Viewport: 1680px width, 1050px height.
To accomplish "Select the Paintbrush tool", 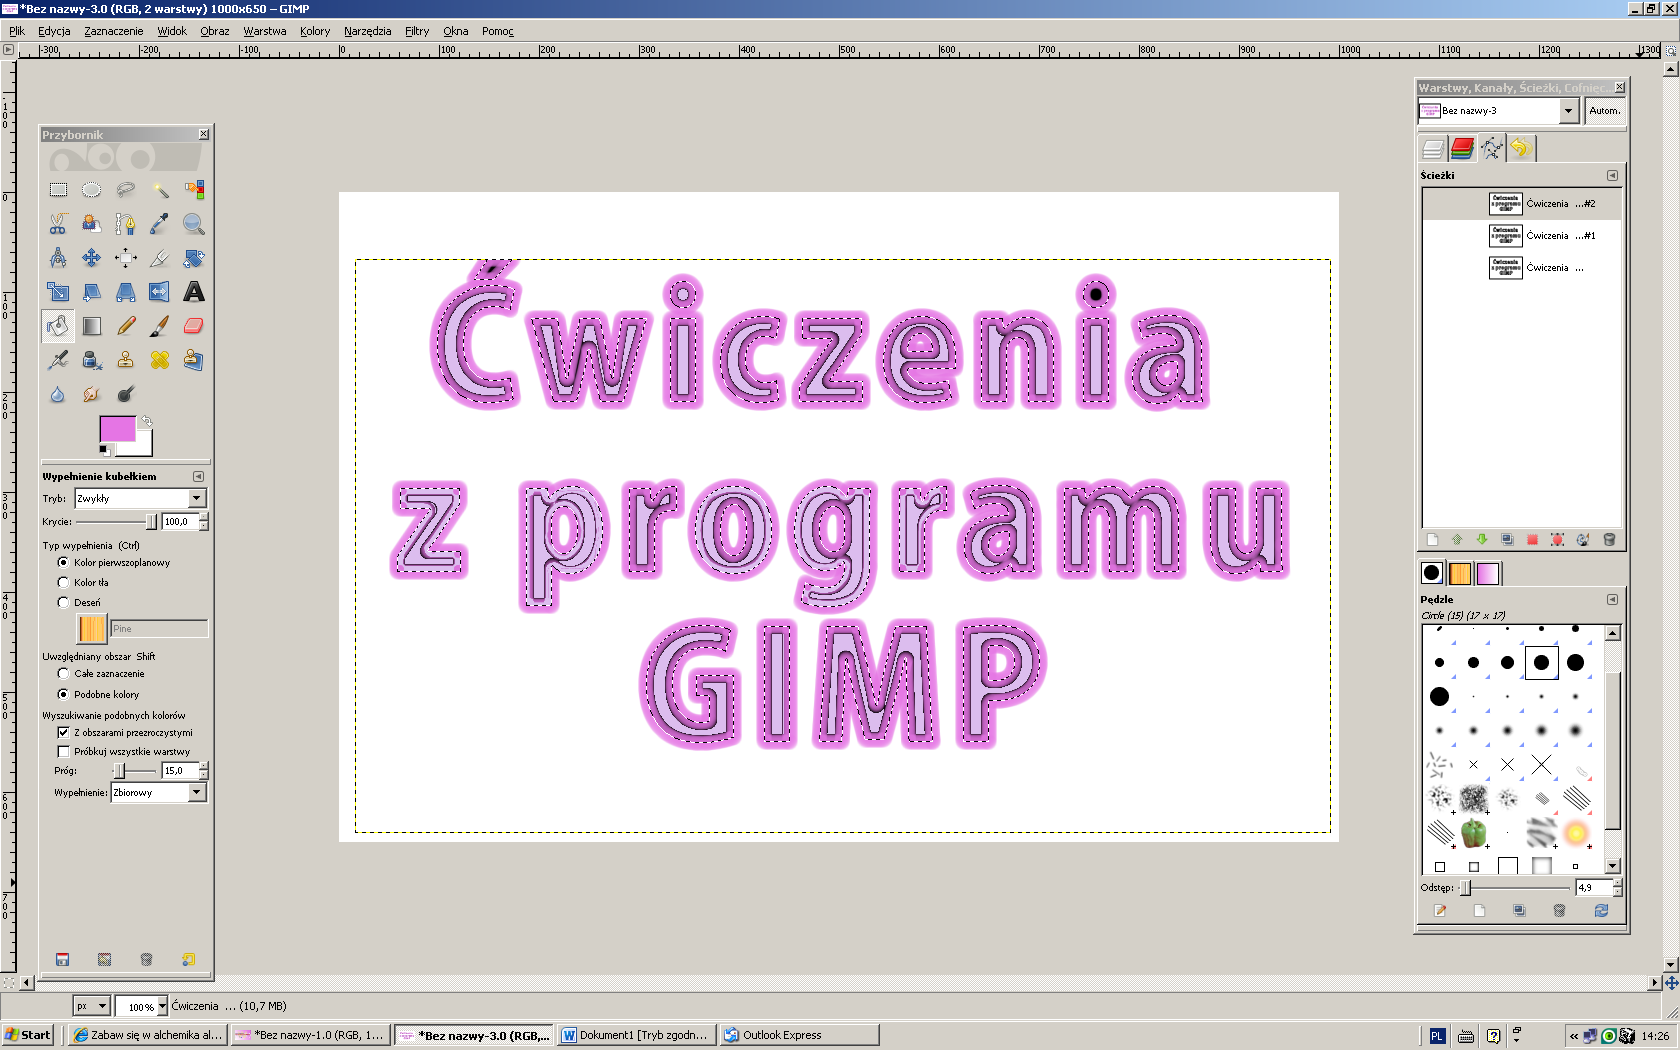I will coord(159,326).
